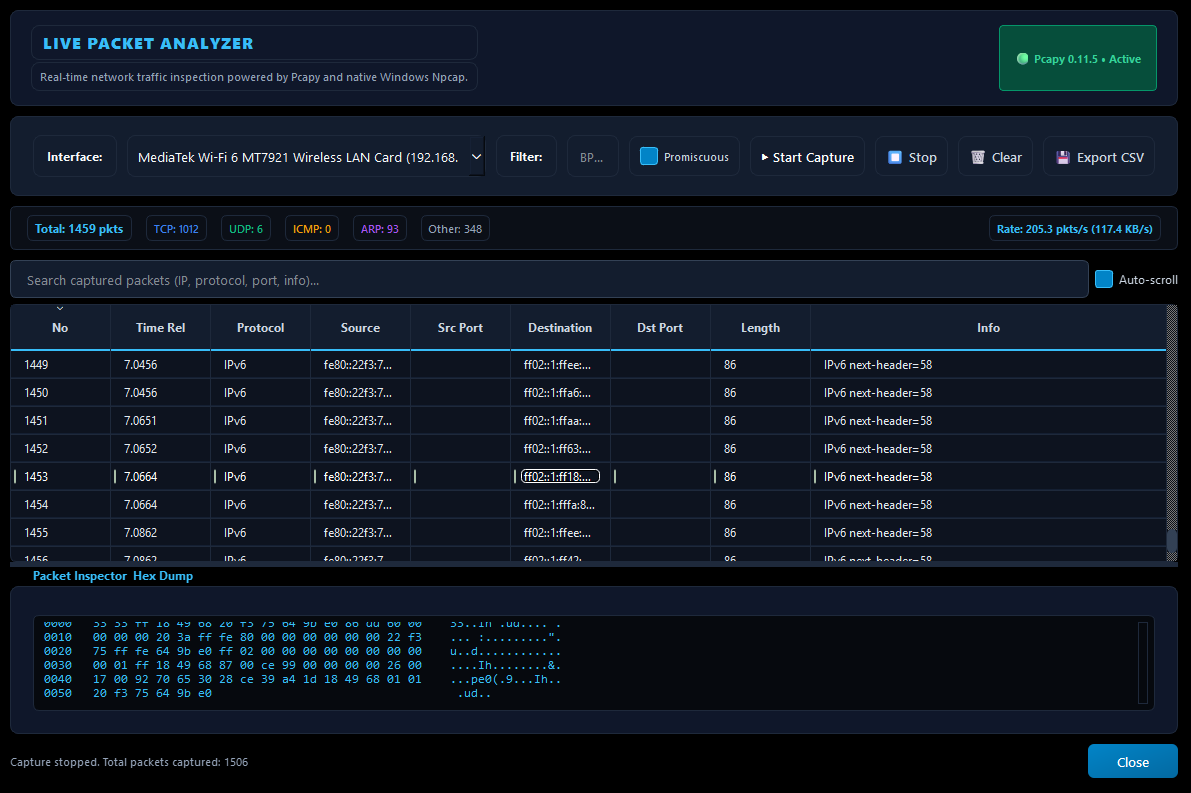Sort by Destination column header
This screenshot has height=793, width=1191.
click(560, 327)
